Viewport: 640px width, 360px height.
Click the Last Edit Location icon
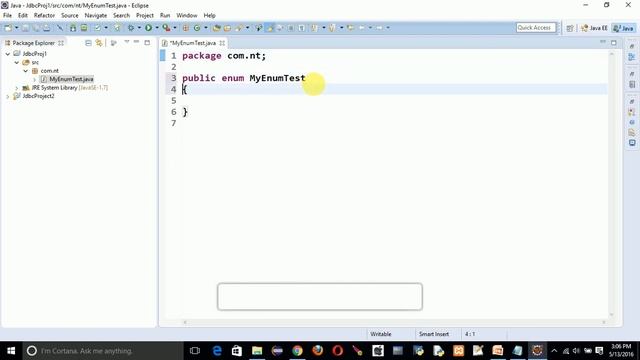(x=350, y=28)
